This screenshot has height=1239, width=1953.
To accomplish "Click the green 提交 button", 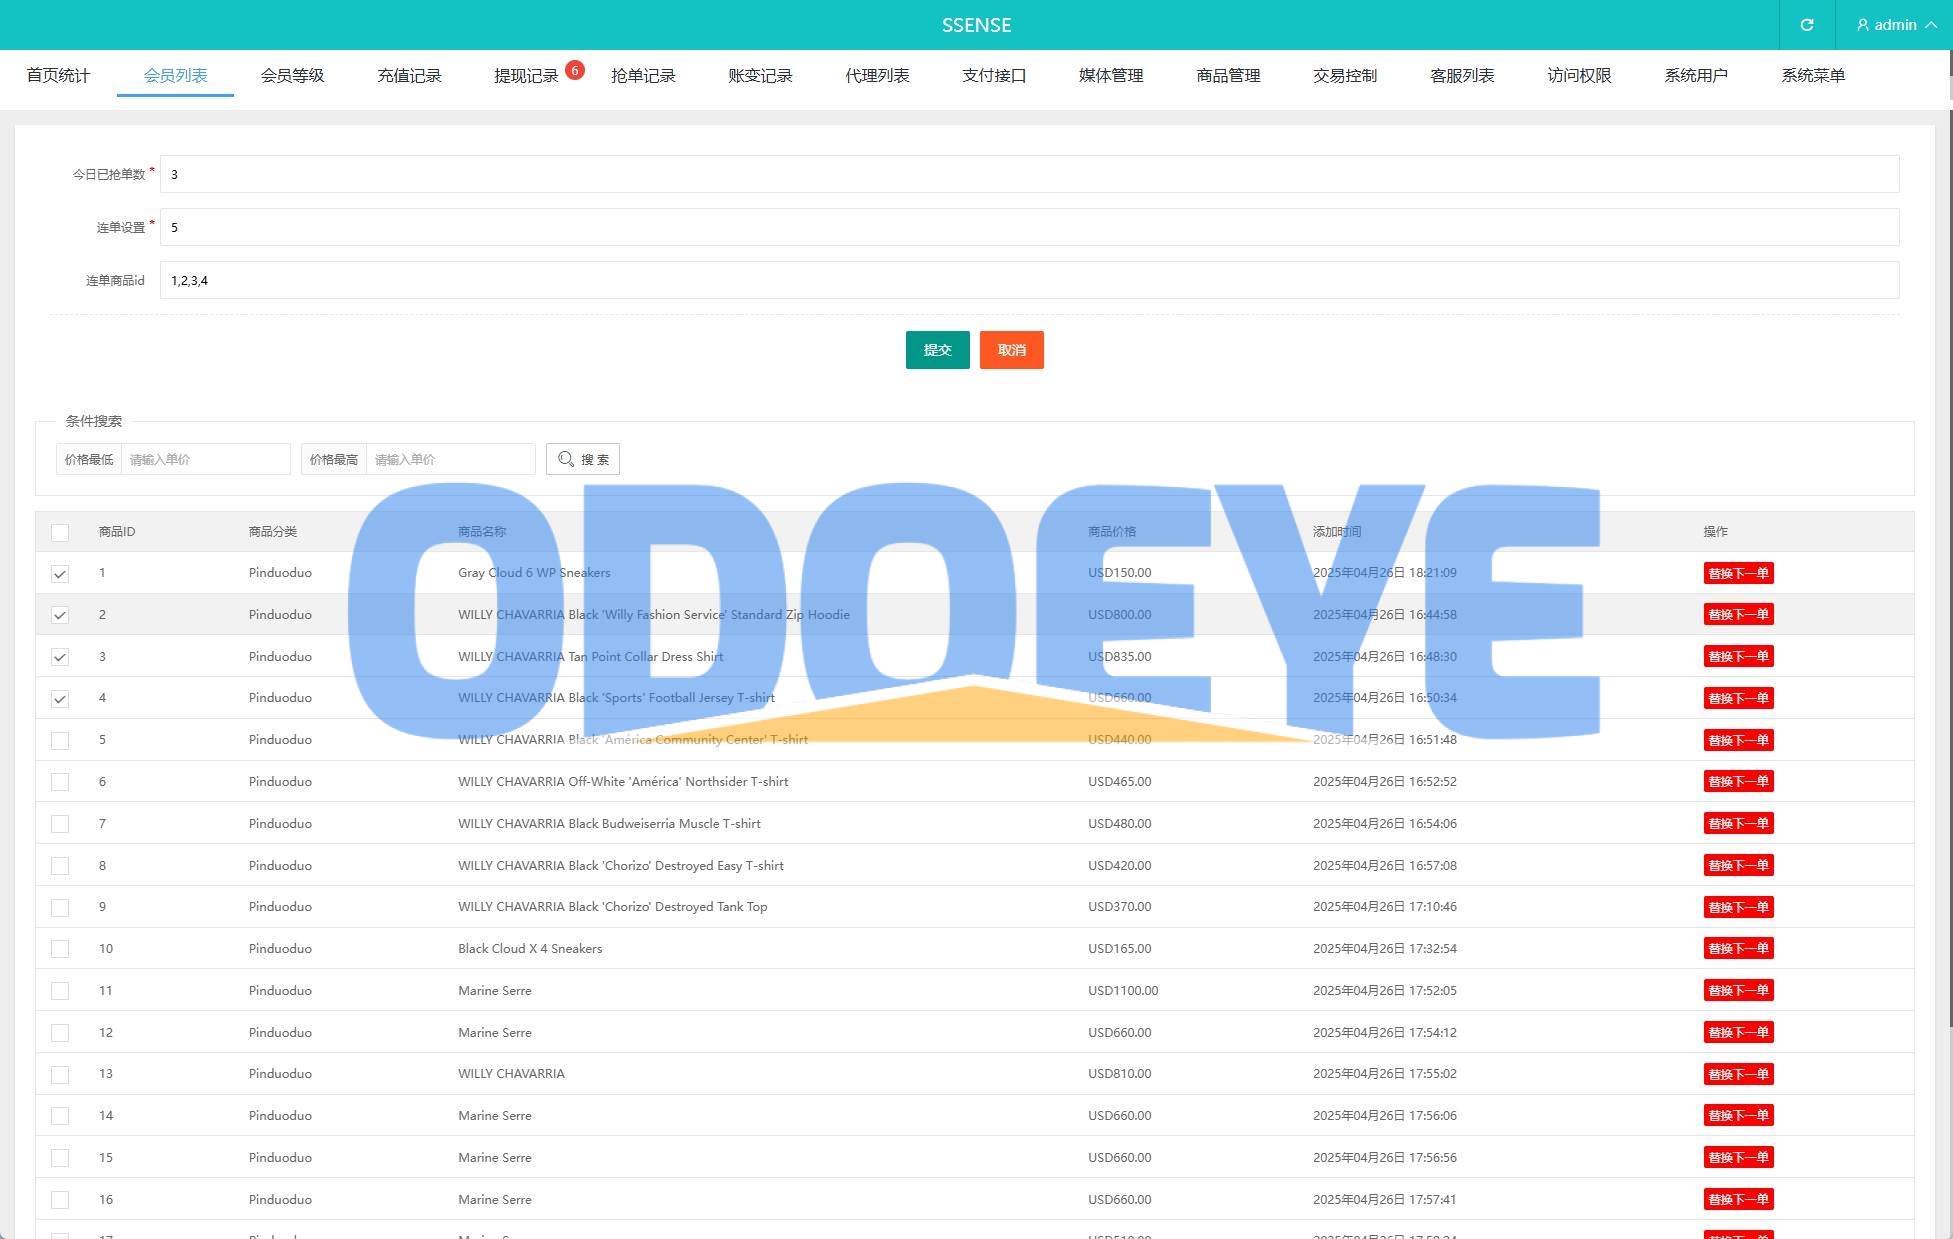I will coord(937,350).
